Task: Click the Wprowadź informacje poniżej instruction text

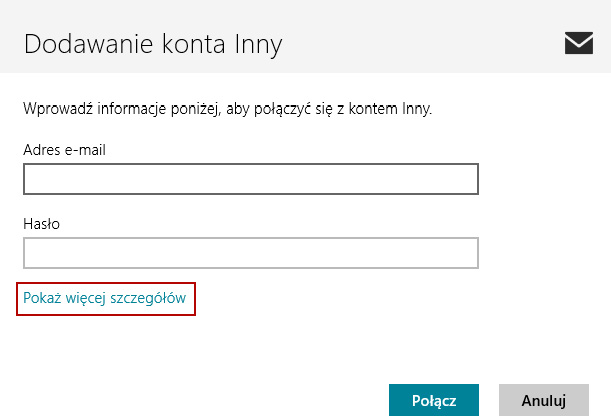Action: click(x=227, y=108)
